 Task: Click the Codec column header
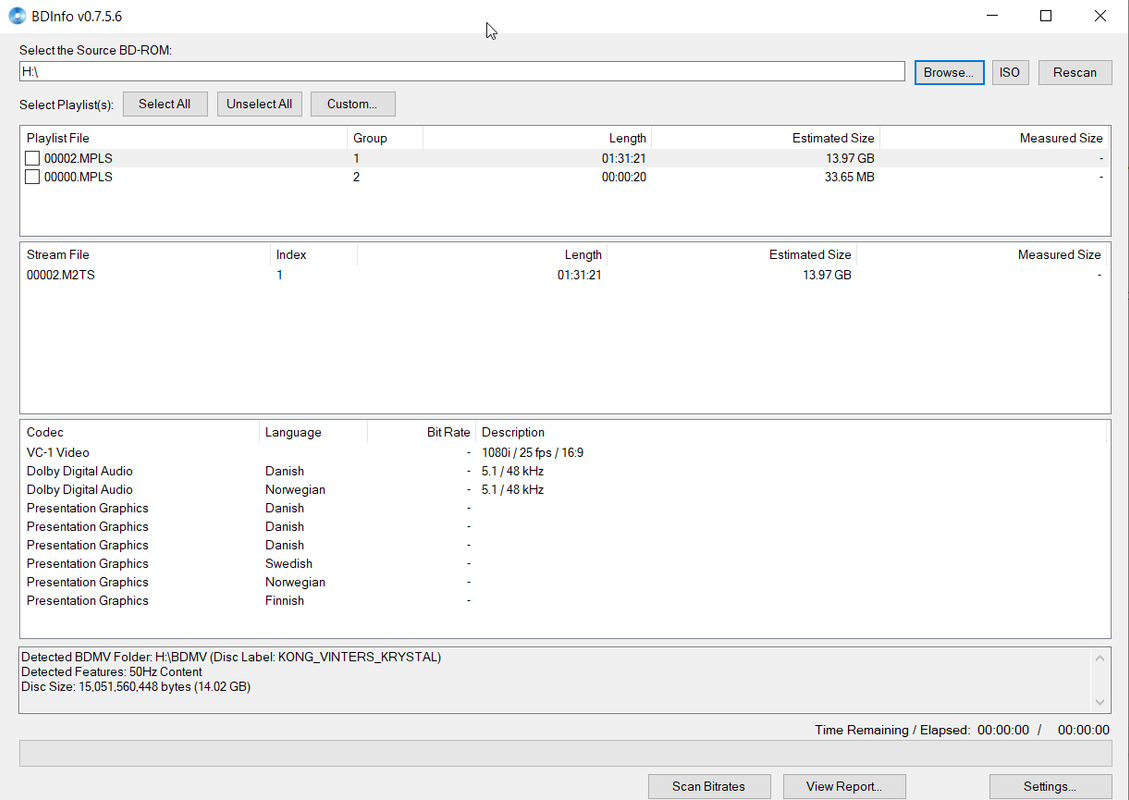(140, 432)
